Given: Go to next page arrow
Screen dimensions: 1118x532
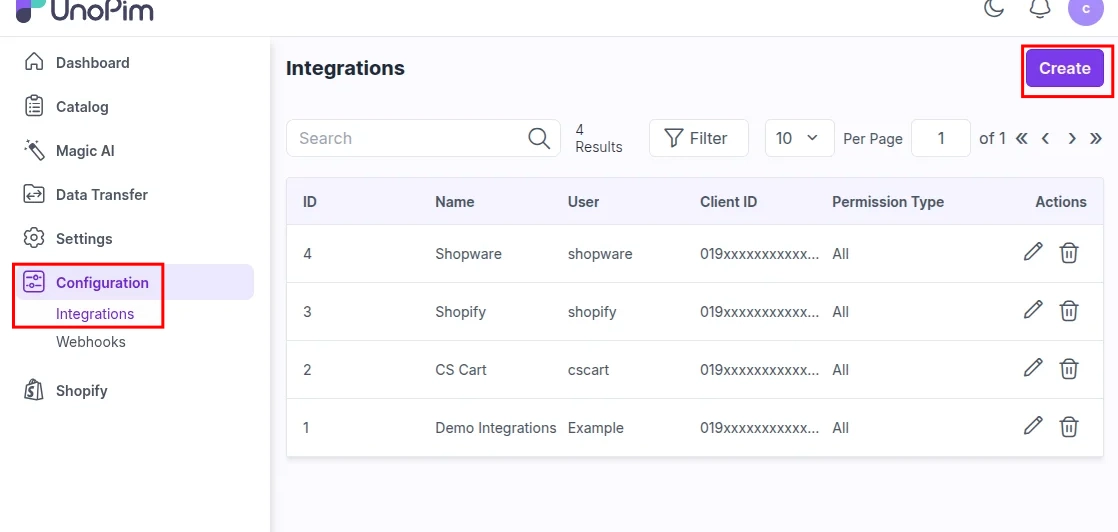Looking at the screenshot, I should point(1072,138).
